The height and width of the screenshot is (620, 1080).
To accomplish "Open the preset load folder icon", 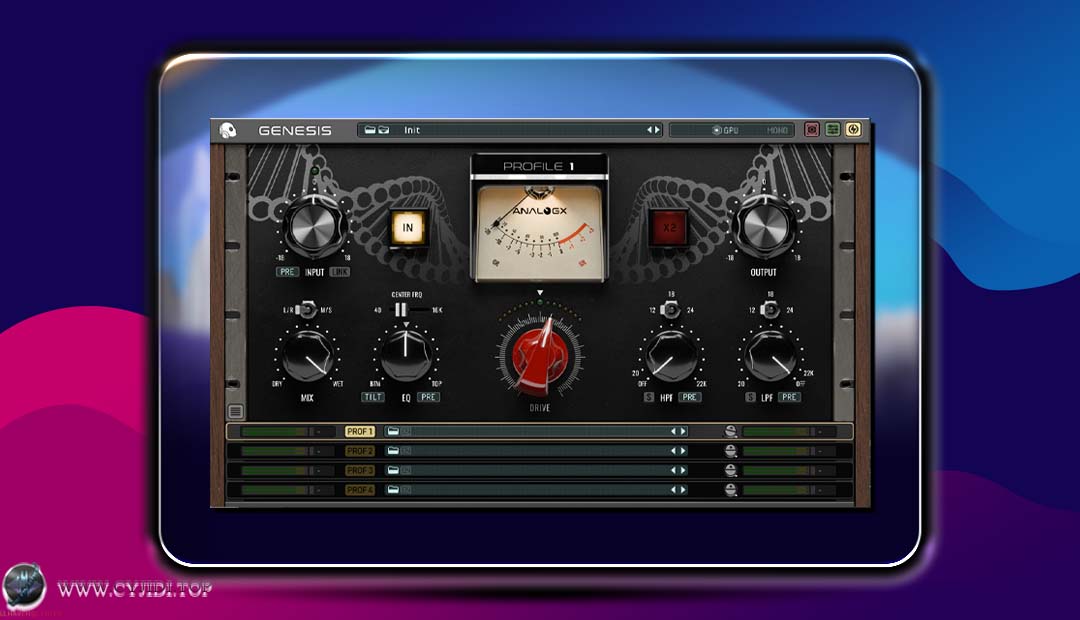I will [x=371, y=130].
